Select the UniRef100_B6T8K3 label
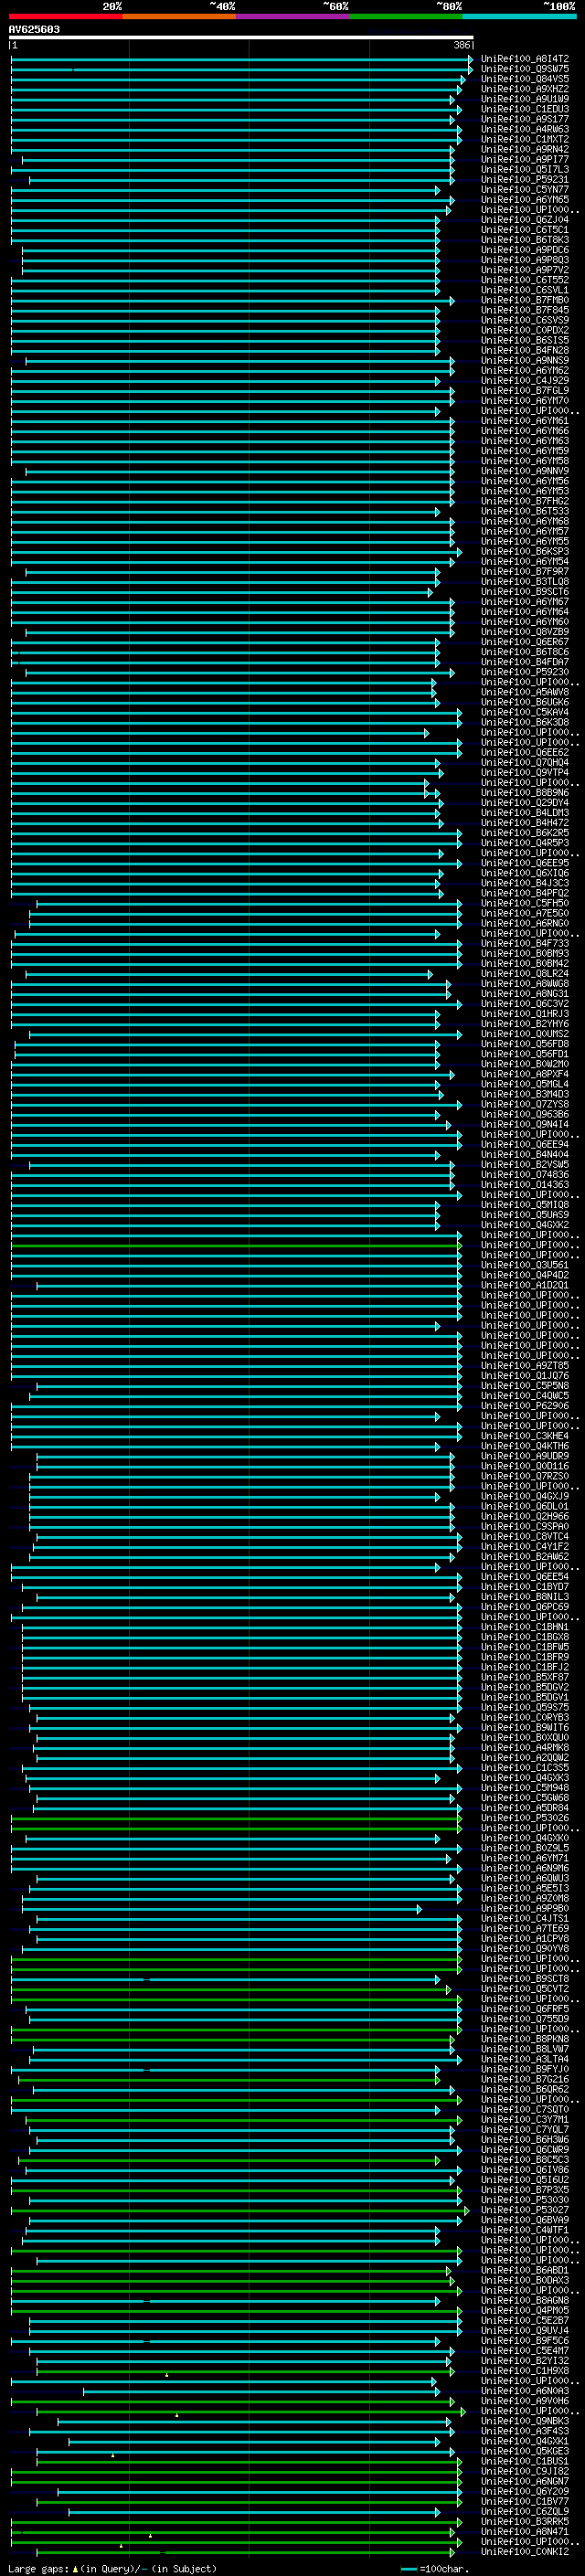The height and width of the screenshot is (2576, 585). (525, 239)
